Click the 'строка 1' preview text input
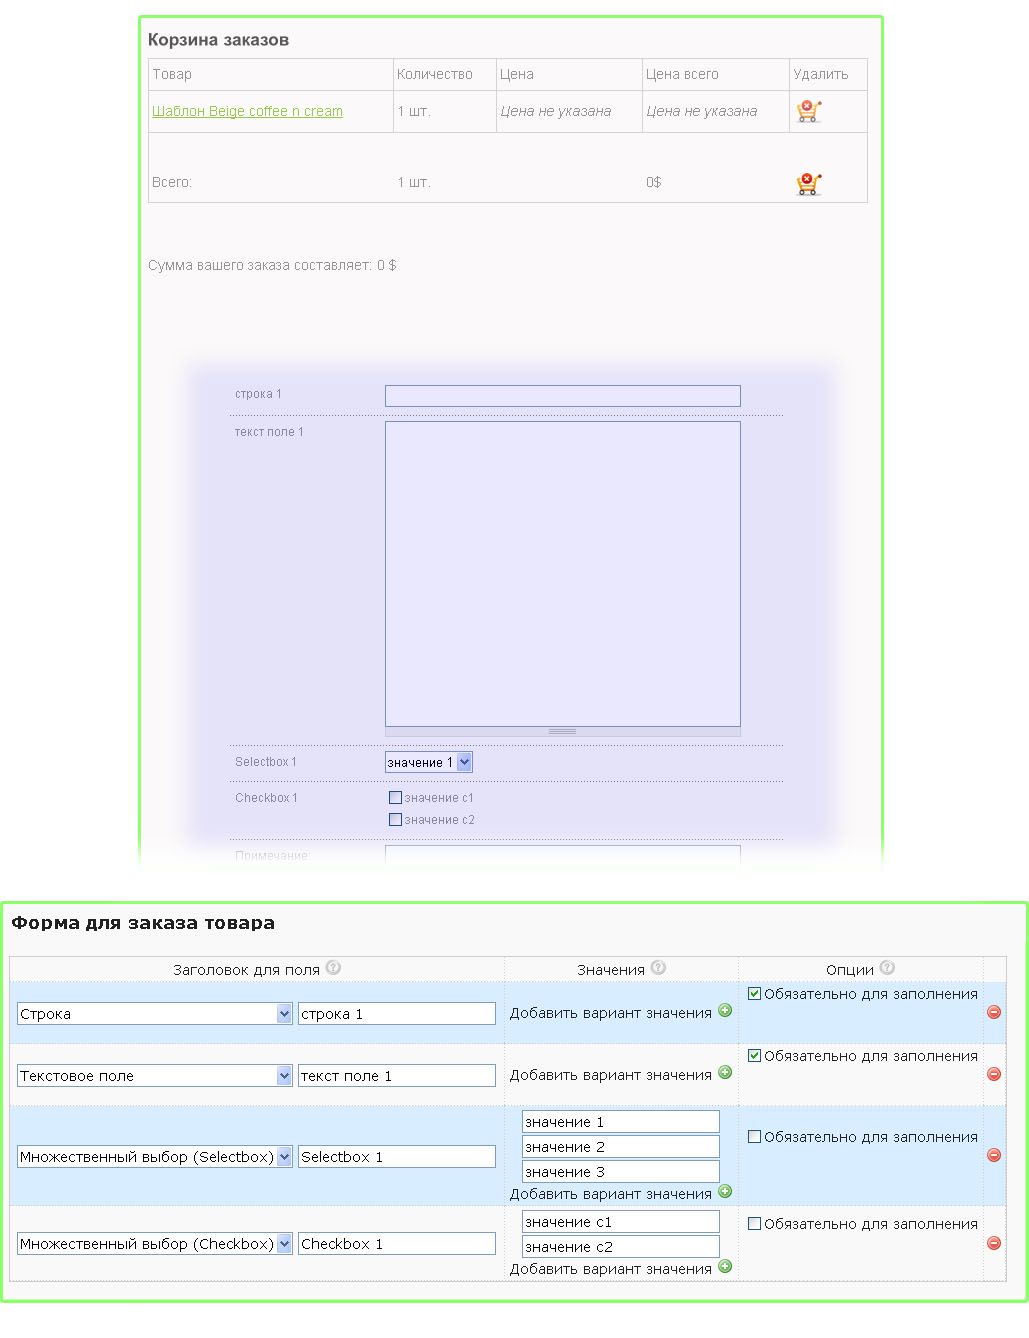This screenshot has width=1029, height=1338. tap(562, 396)
